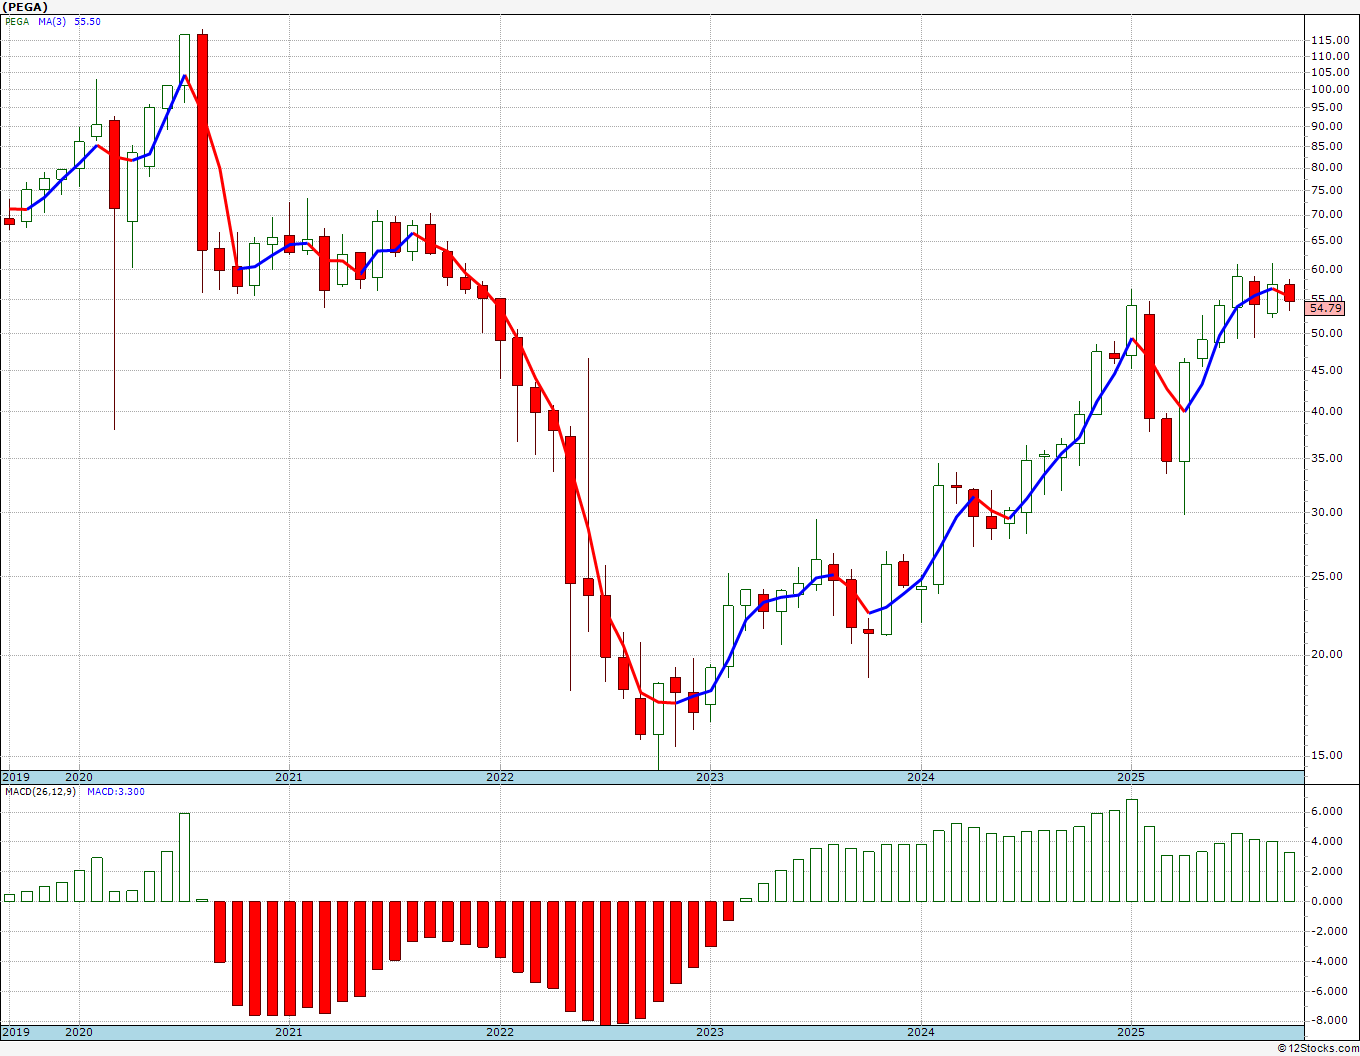
Task: Select the 45.00 price axis label
Action: (x=1328, y=370)
